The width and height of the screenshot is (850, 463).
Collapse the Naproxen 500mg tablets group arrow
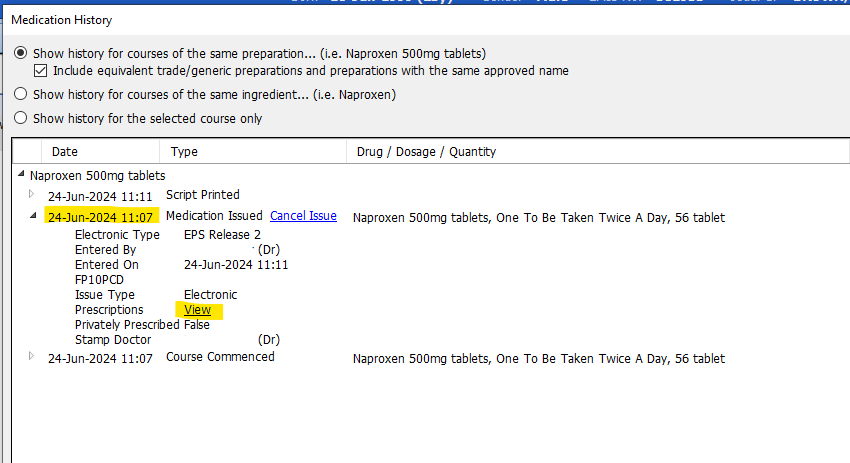21,175
